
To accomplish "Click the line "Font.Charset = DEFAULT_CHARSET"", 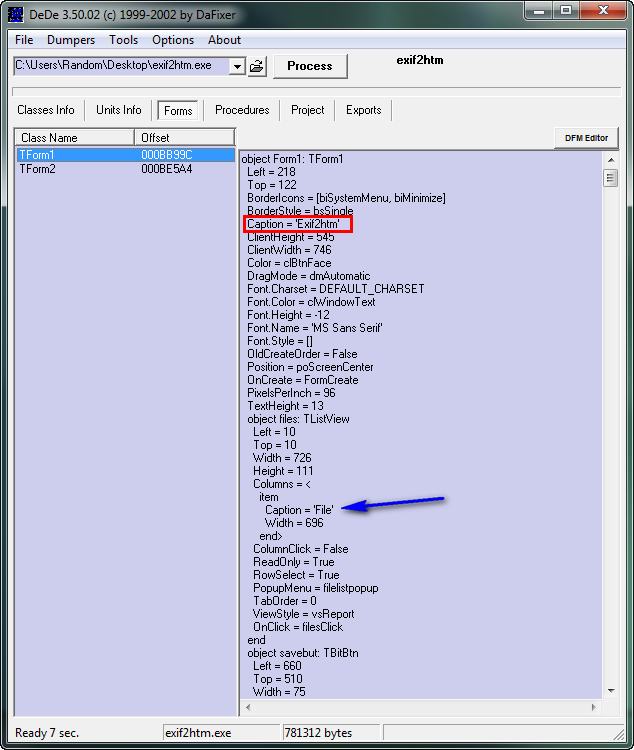I will (x=335, y=289).
